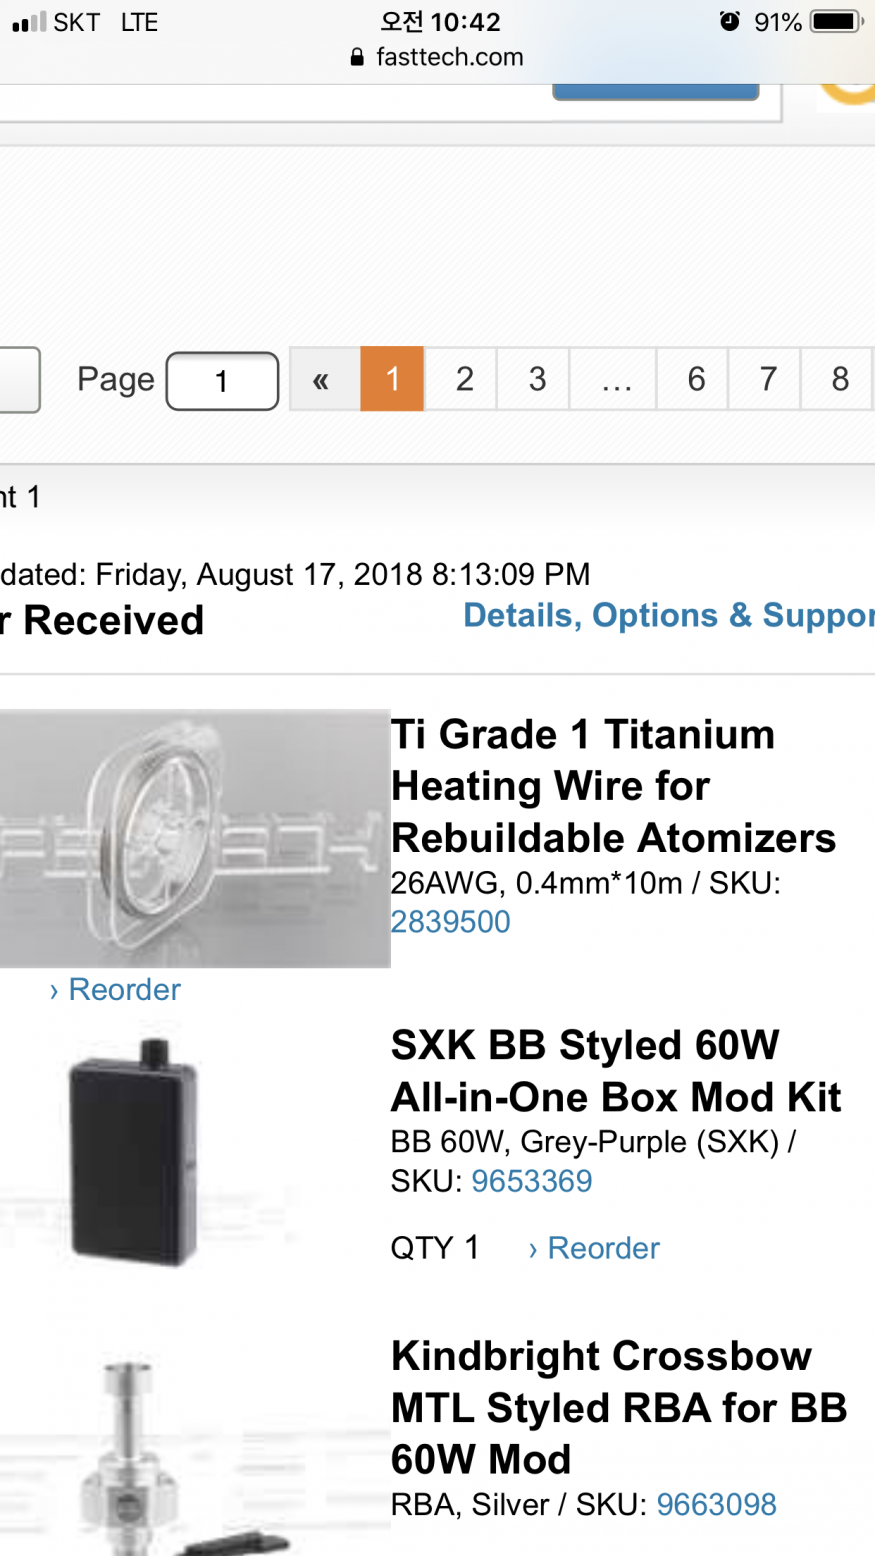
Task: Open SKU 9663098 product link
Action: (x=716, y=1504)
